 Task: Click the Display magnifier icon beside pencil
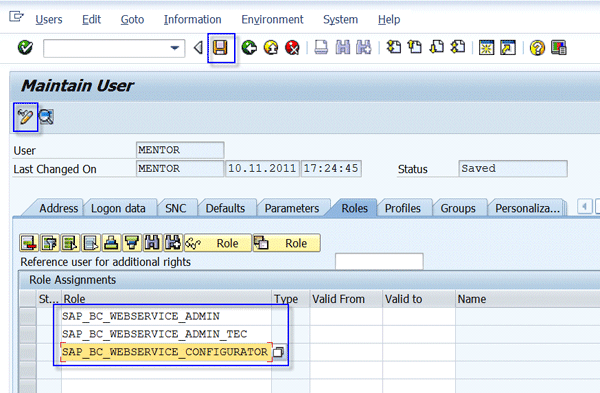(46, 117)
